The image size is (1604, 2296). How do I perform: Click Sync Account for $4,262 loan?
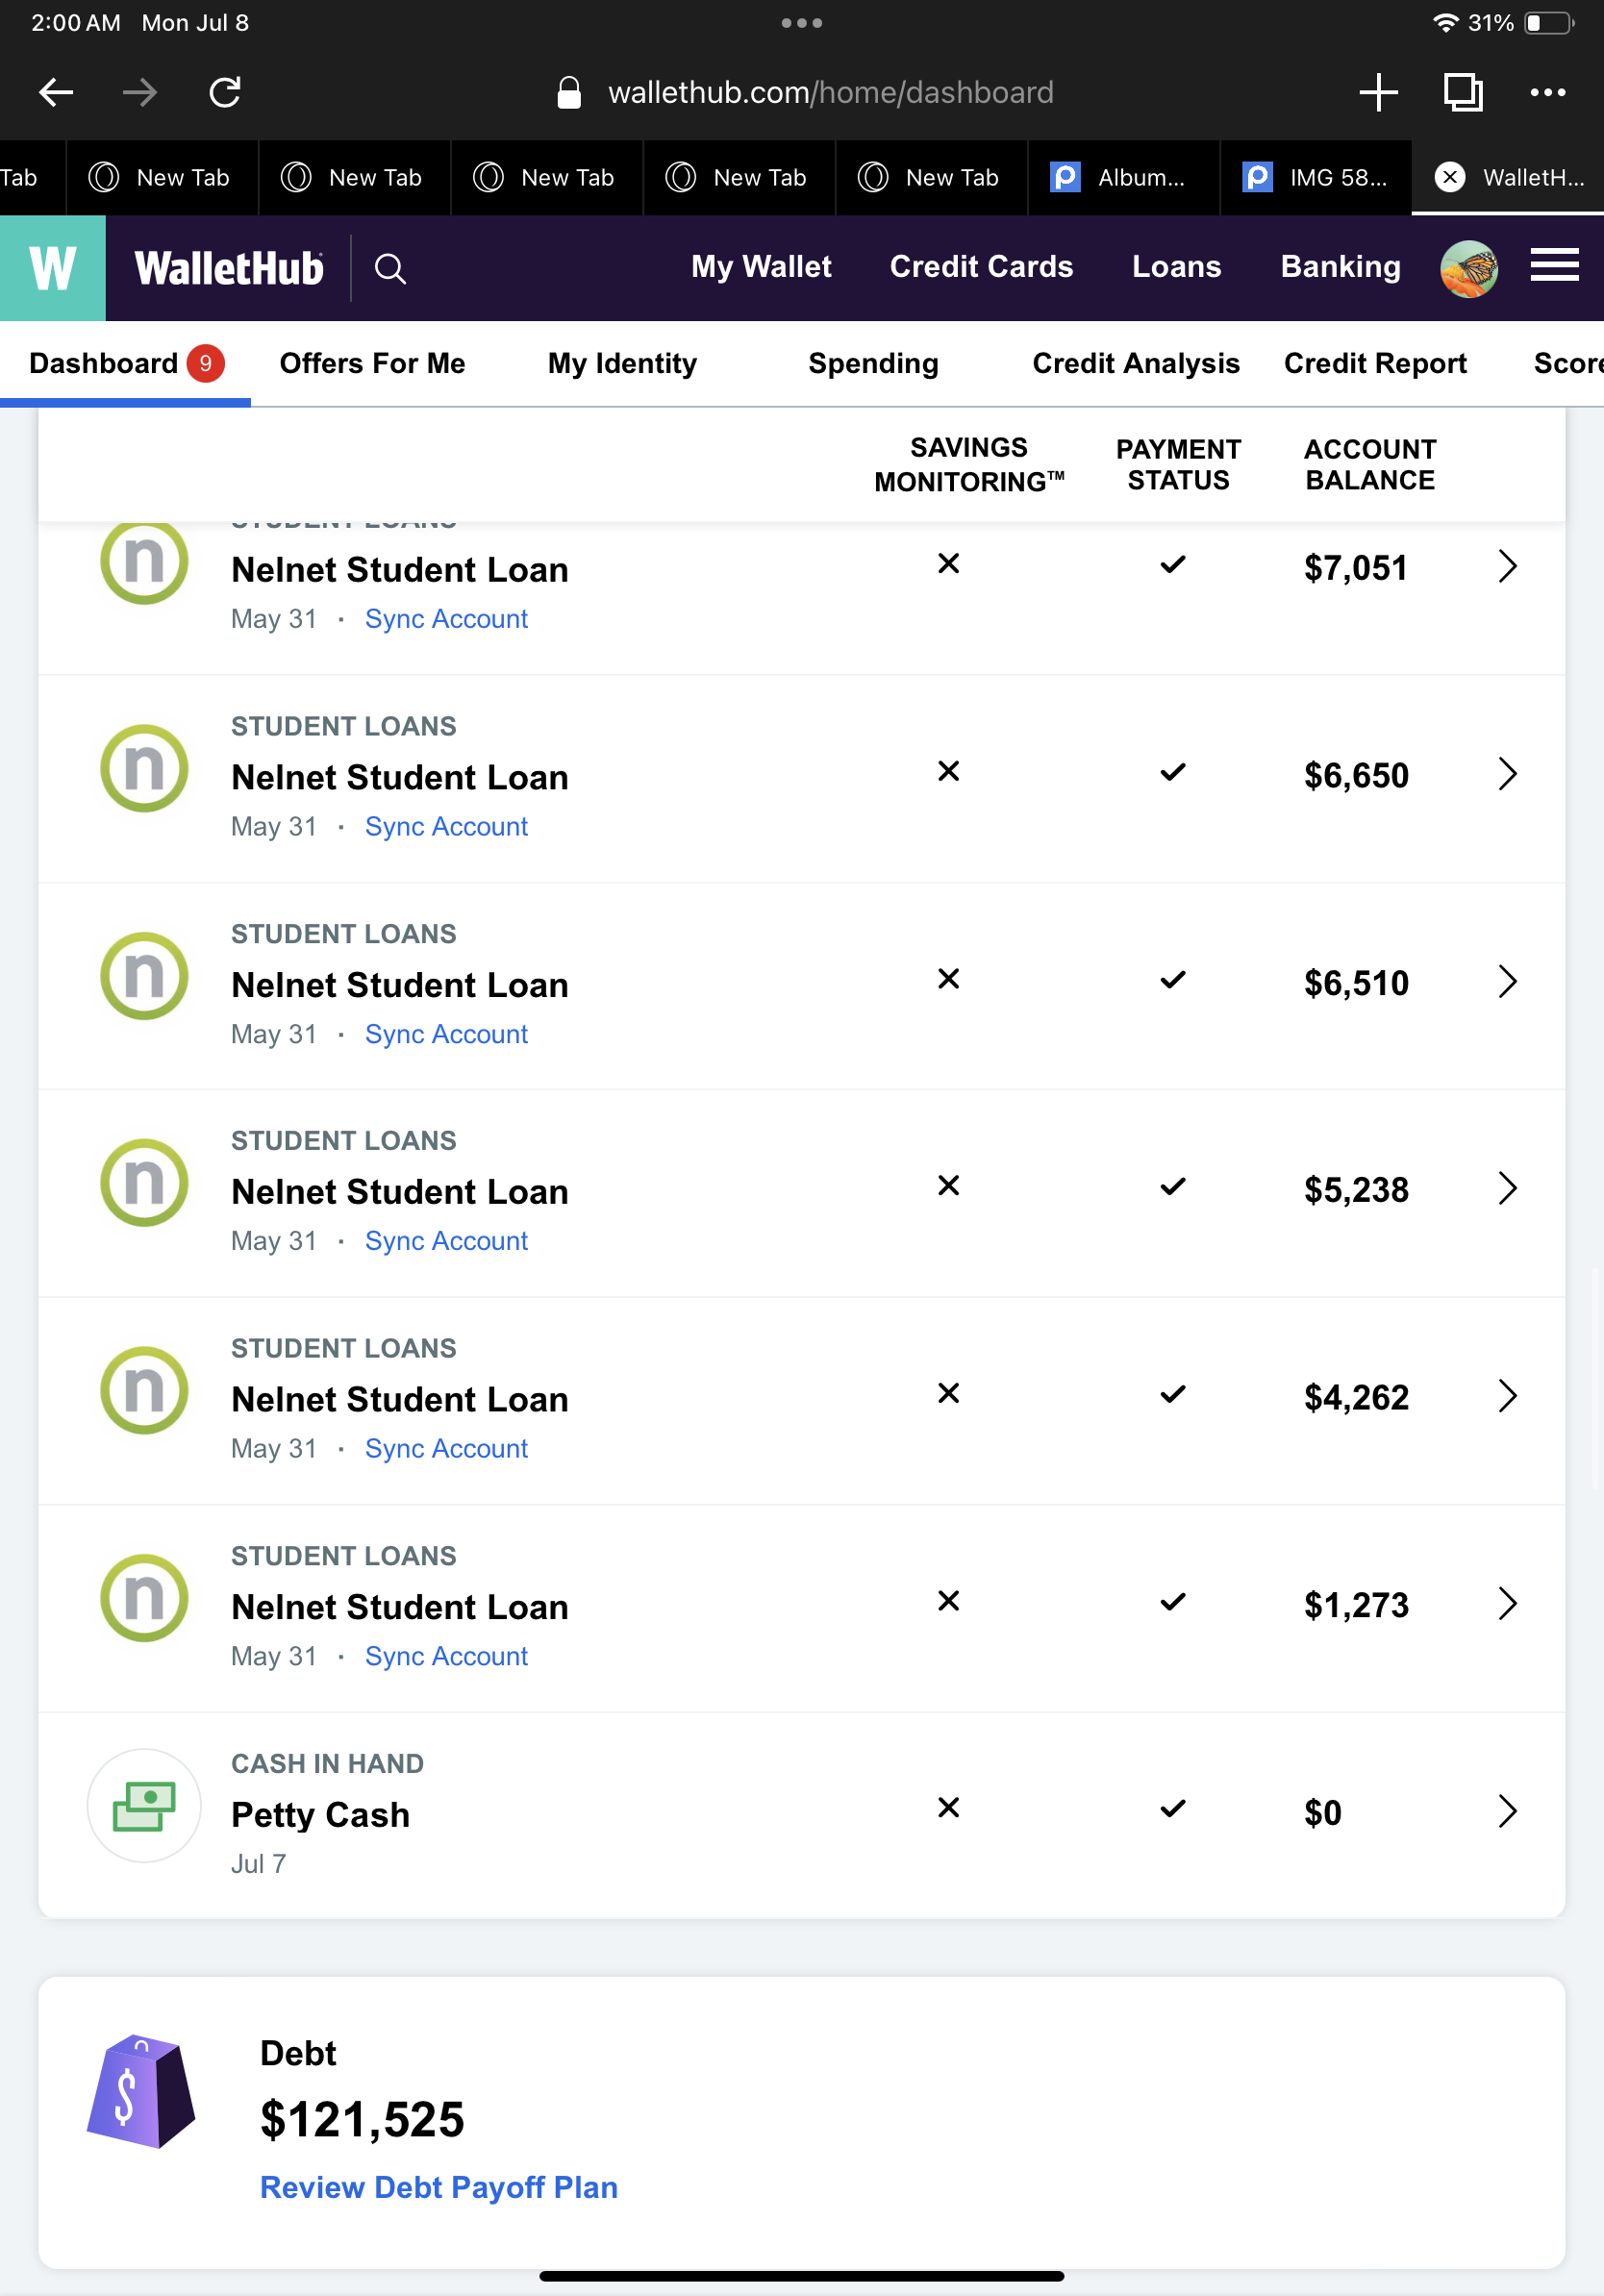[x=446, y=1449]
